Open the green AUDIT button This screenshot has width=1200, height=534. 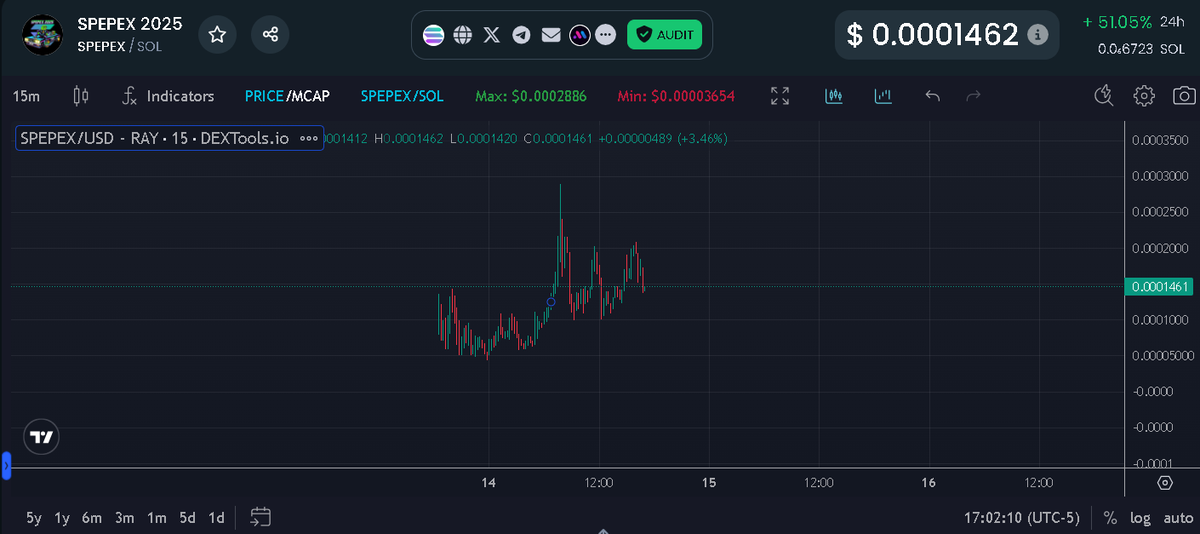tap(664, 35)
